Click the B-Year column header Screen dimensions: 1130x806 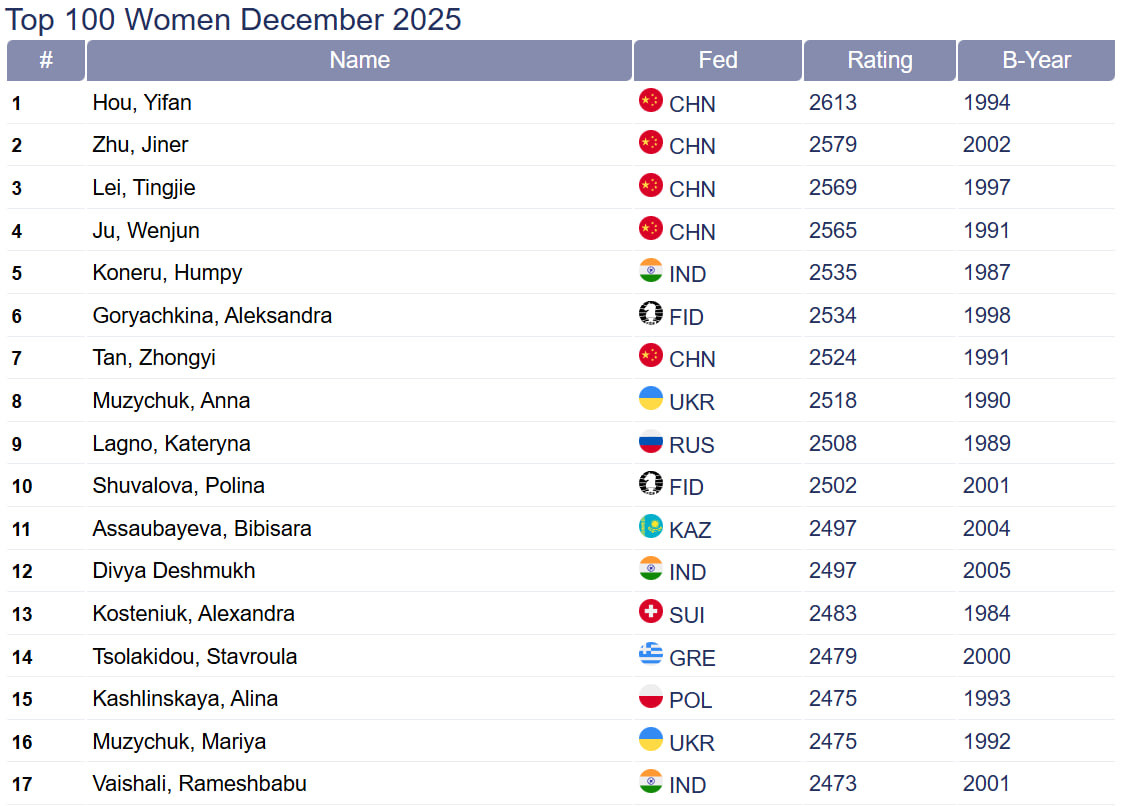pyautogui.click(x=1036, y=60)
